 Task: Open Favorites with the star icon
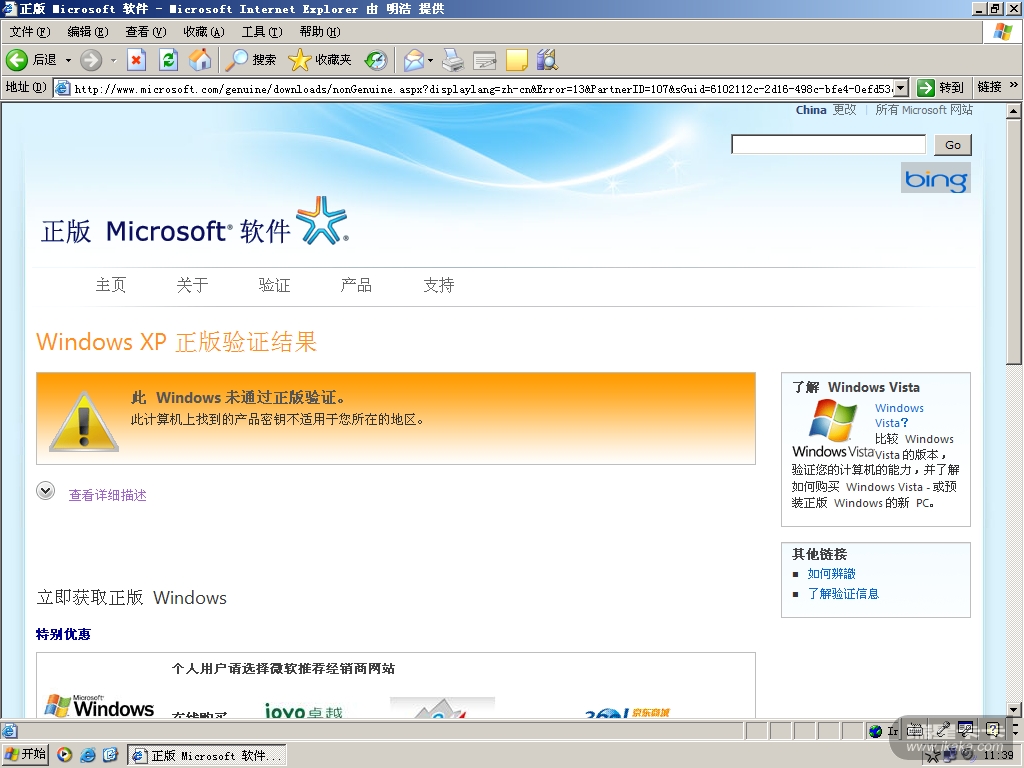[299, 60]
